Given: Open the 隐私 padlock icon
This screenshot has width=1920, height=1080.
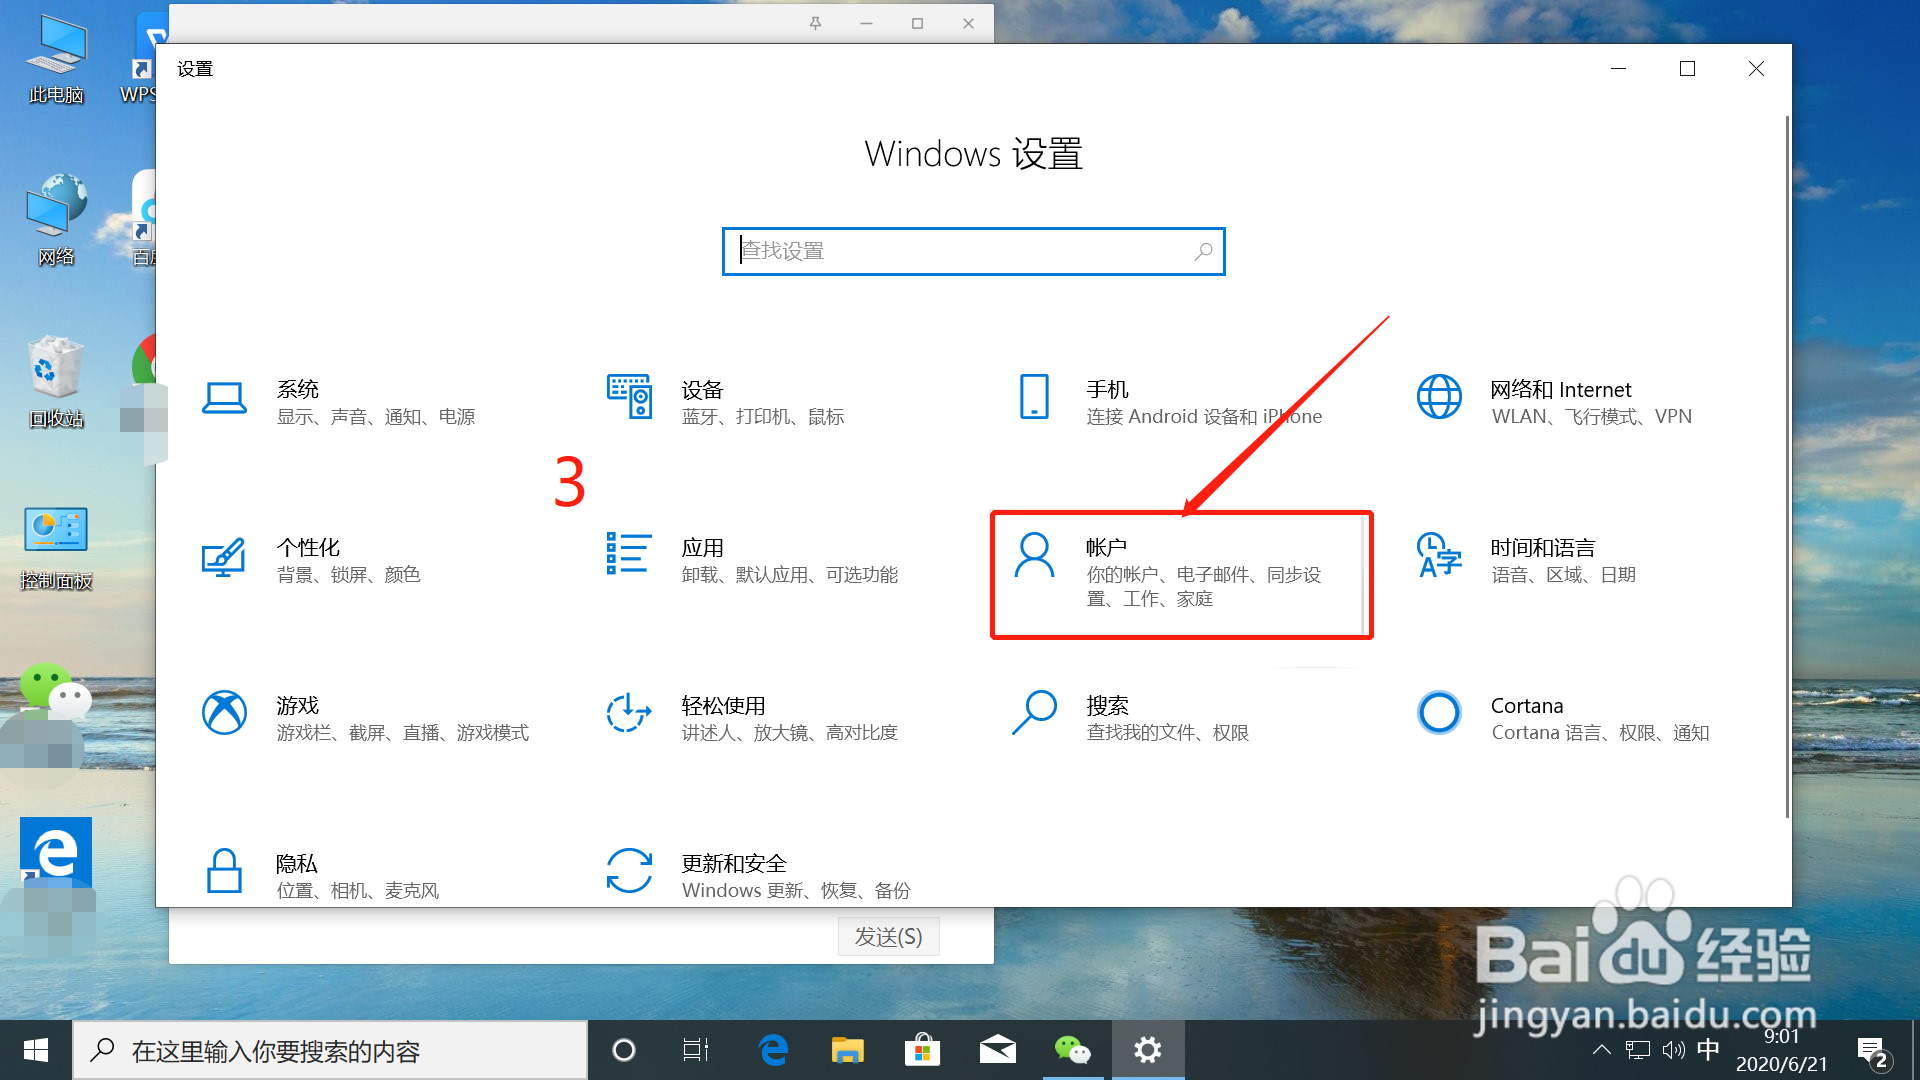Looking at the screenshot, I should tap(224, 871).
